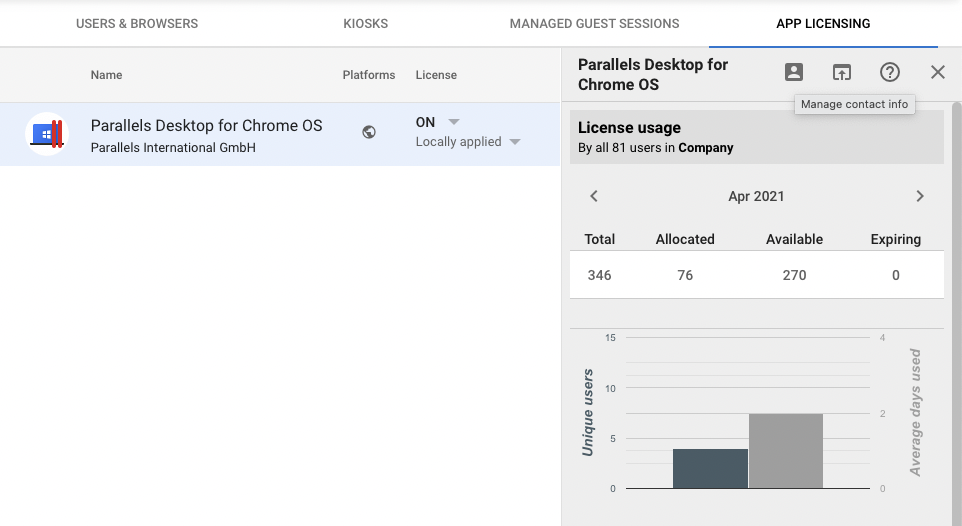Select the App Licensing tab
The image size is (962, 526).
click(823, 24)
